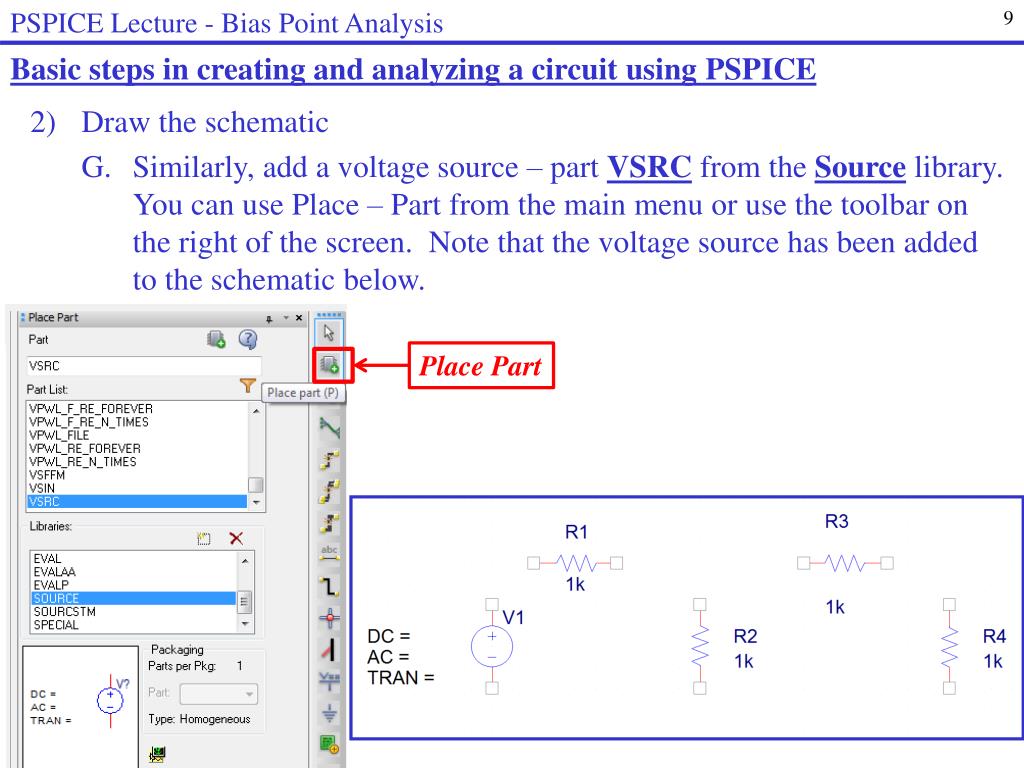Viewport: 1024px width, 768px height.
Task: Pin the Place Part panel
Action: pyautogui.click(x=269, y=319)
